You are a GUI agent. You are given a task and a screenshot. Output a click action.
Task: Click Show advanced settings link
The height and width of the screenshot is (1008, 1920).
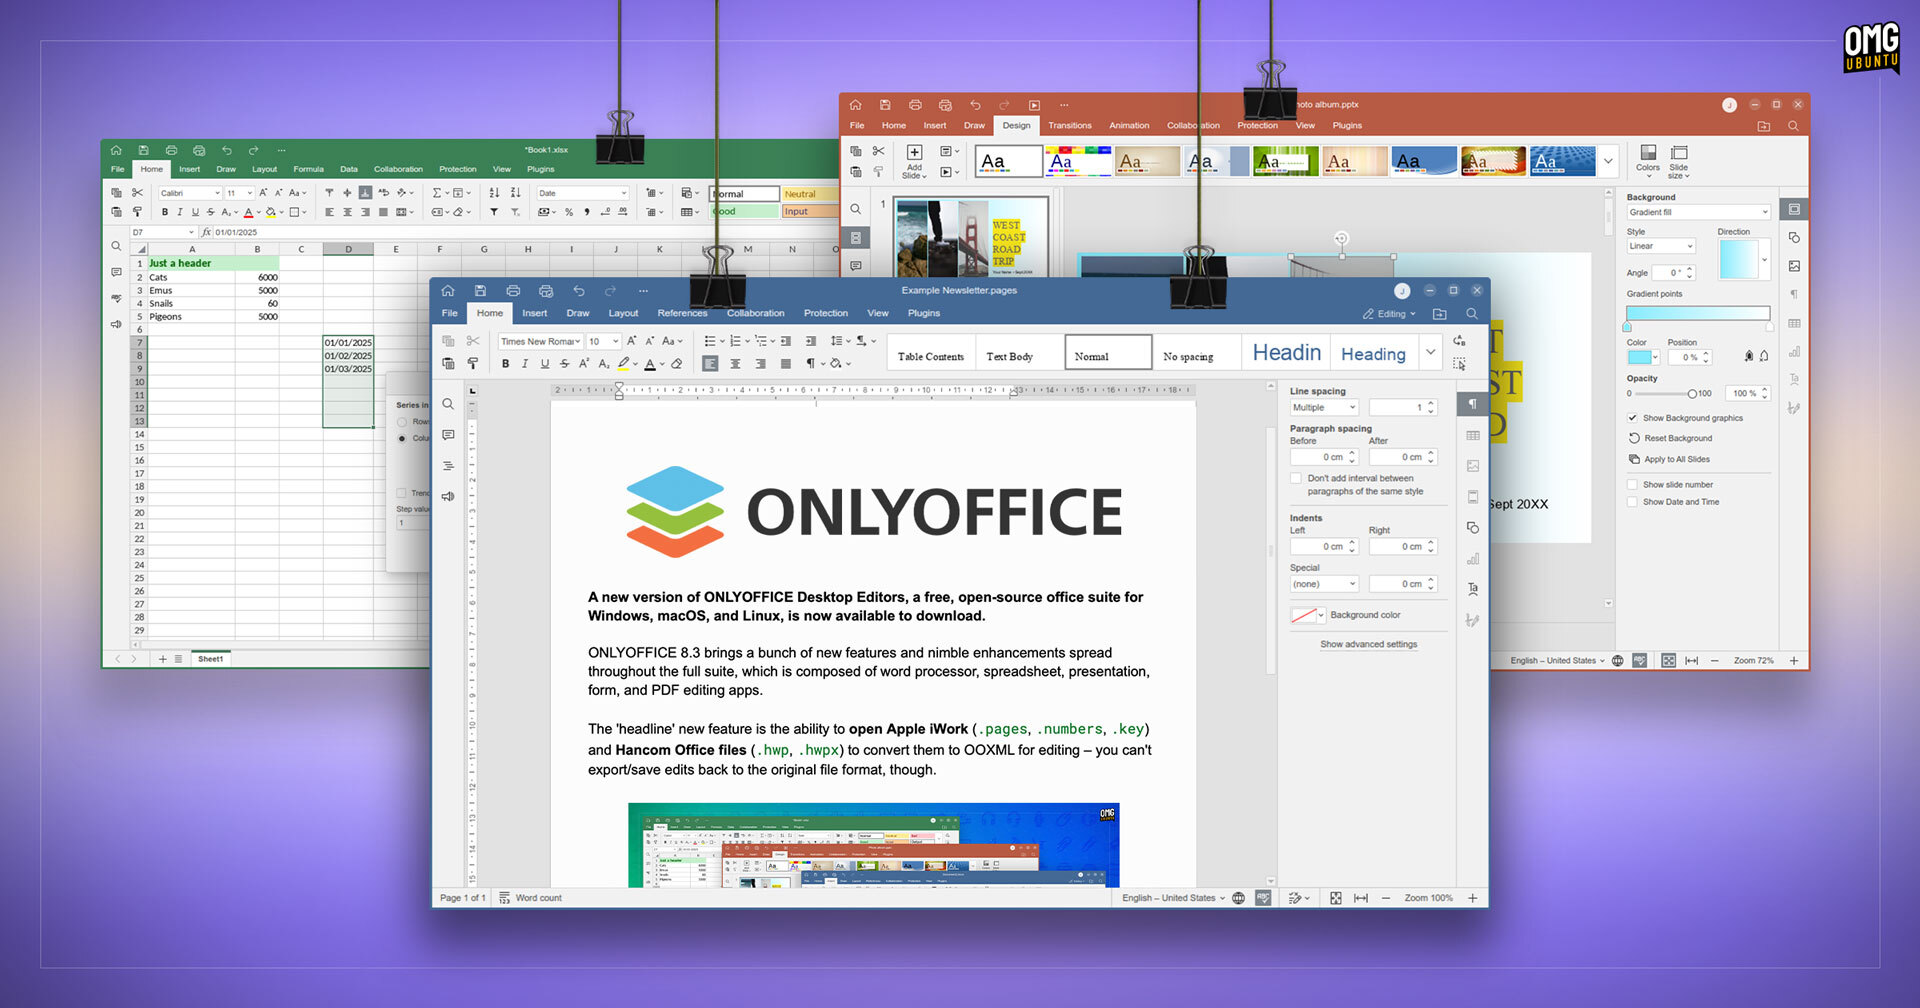coord(1368,645)
